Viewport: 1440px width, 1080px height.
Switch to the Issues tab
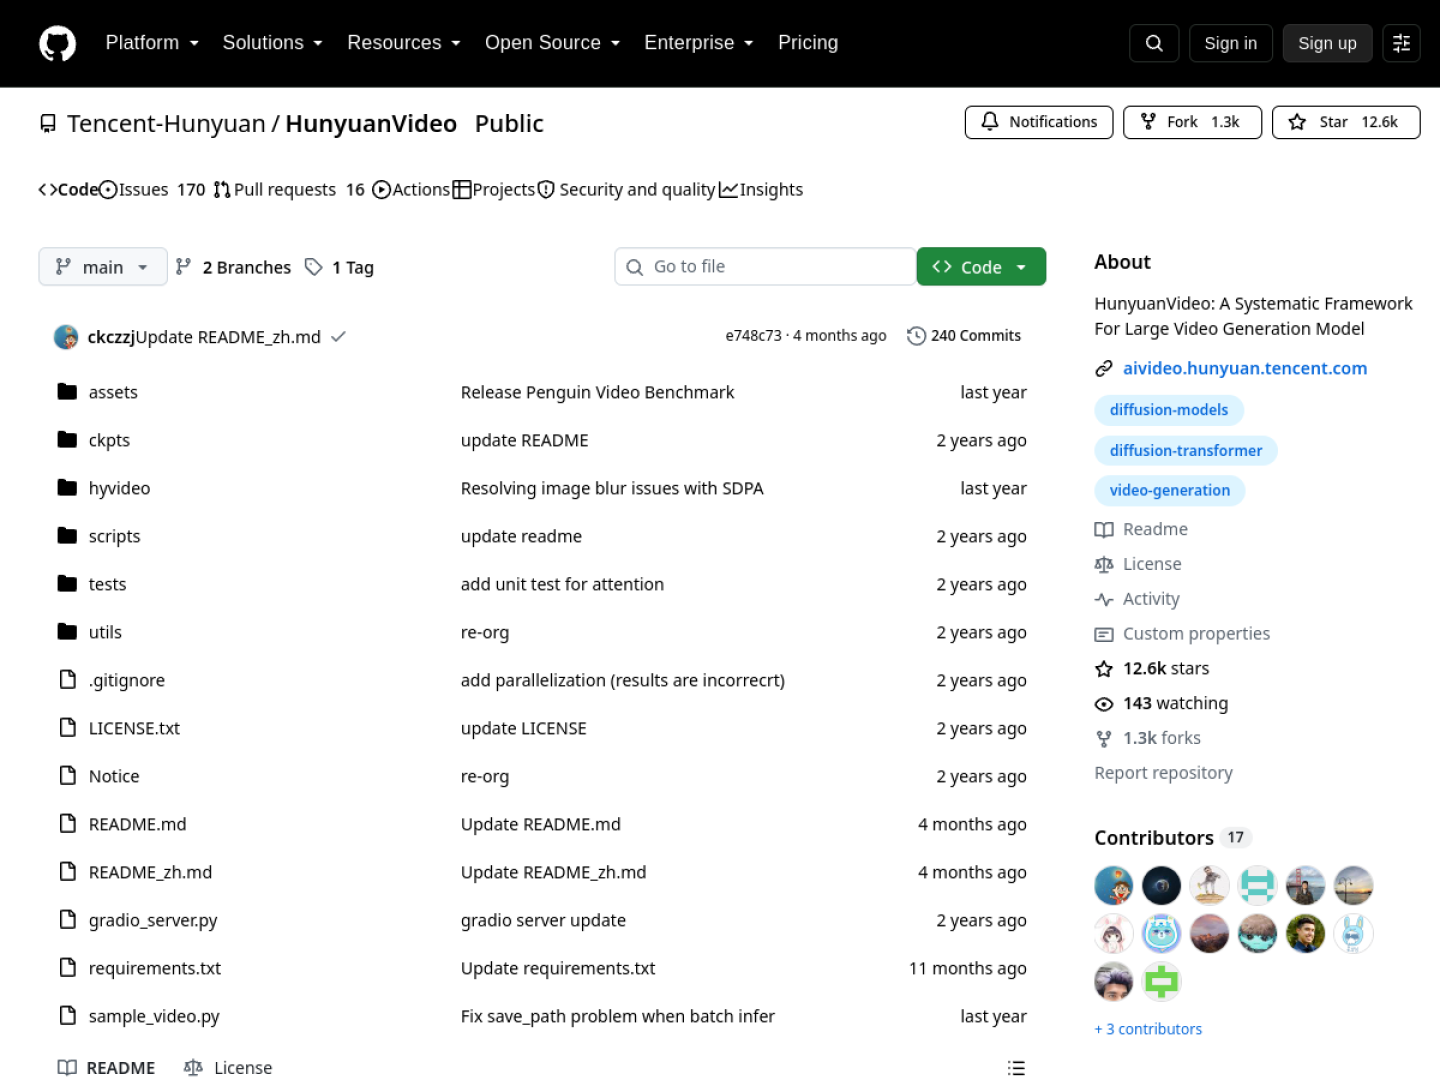tap(152, 190)
